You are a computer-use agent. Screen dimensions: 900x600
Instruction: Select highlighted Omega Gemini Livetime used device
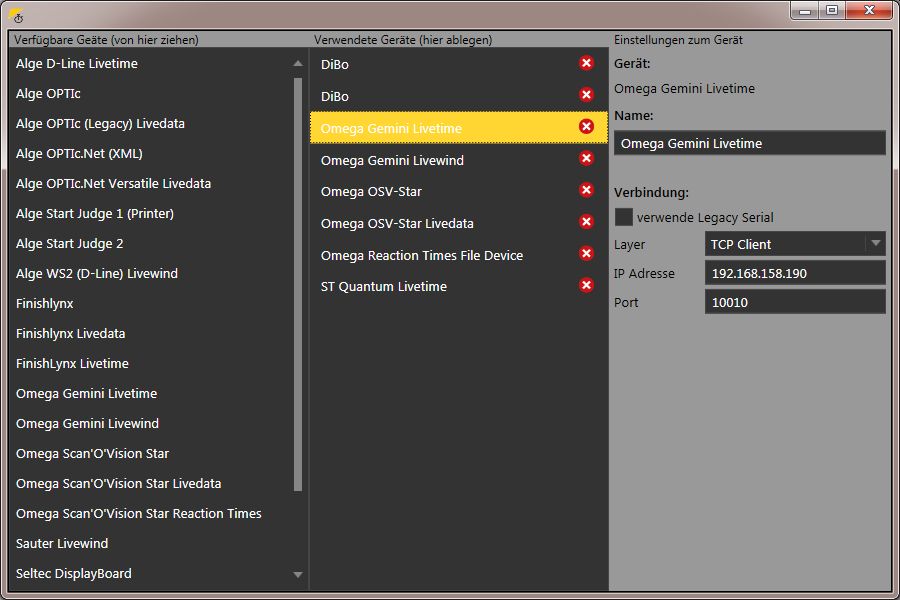pyautogui.click(x=459, y=127)
